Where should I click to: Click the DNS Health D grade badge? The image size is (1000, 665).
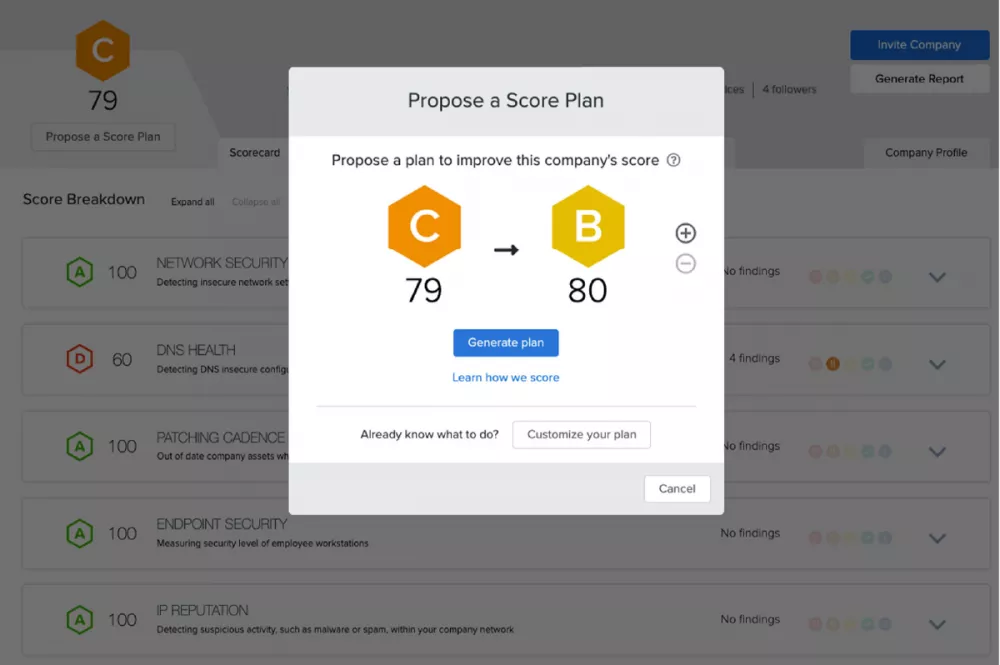pyautogui.click(x=80, y=359)
